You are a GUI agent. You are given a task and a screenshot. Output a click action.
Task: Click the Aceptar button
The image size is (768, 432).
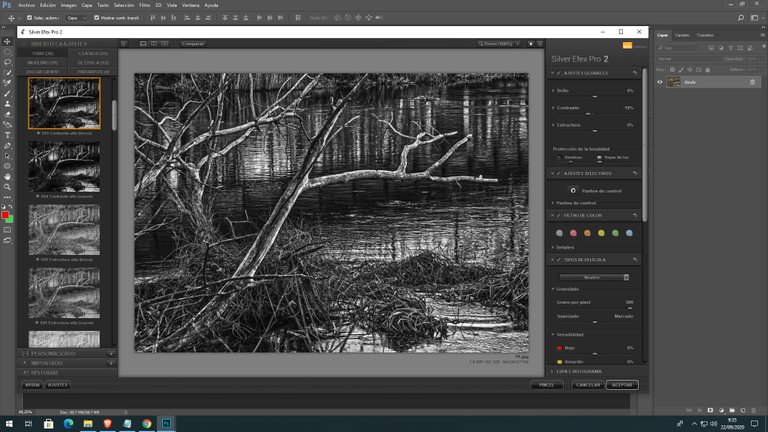point(622,385)
